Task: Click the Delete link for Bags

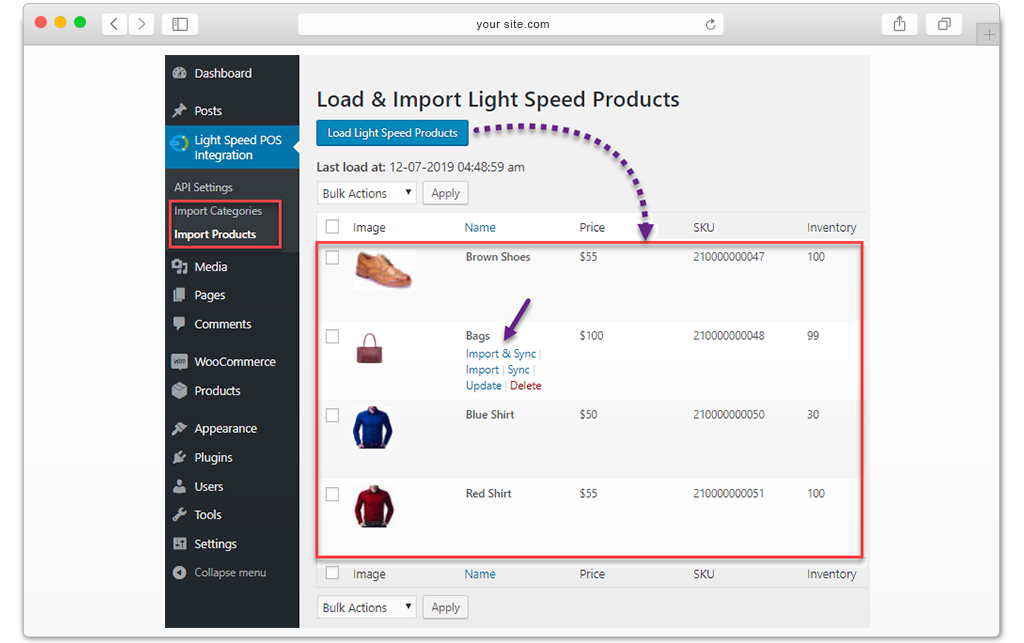Action: (x=526, y=386)
